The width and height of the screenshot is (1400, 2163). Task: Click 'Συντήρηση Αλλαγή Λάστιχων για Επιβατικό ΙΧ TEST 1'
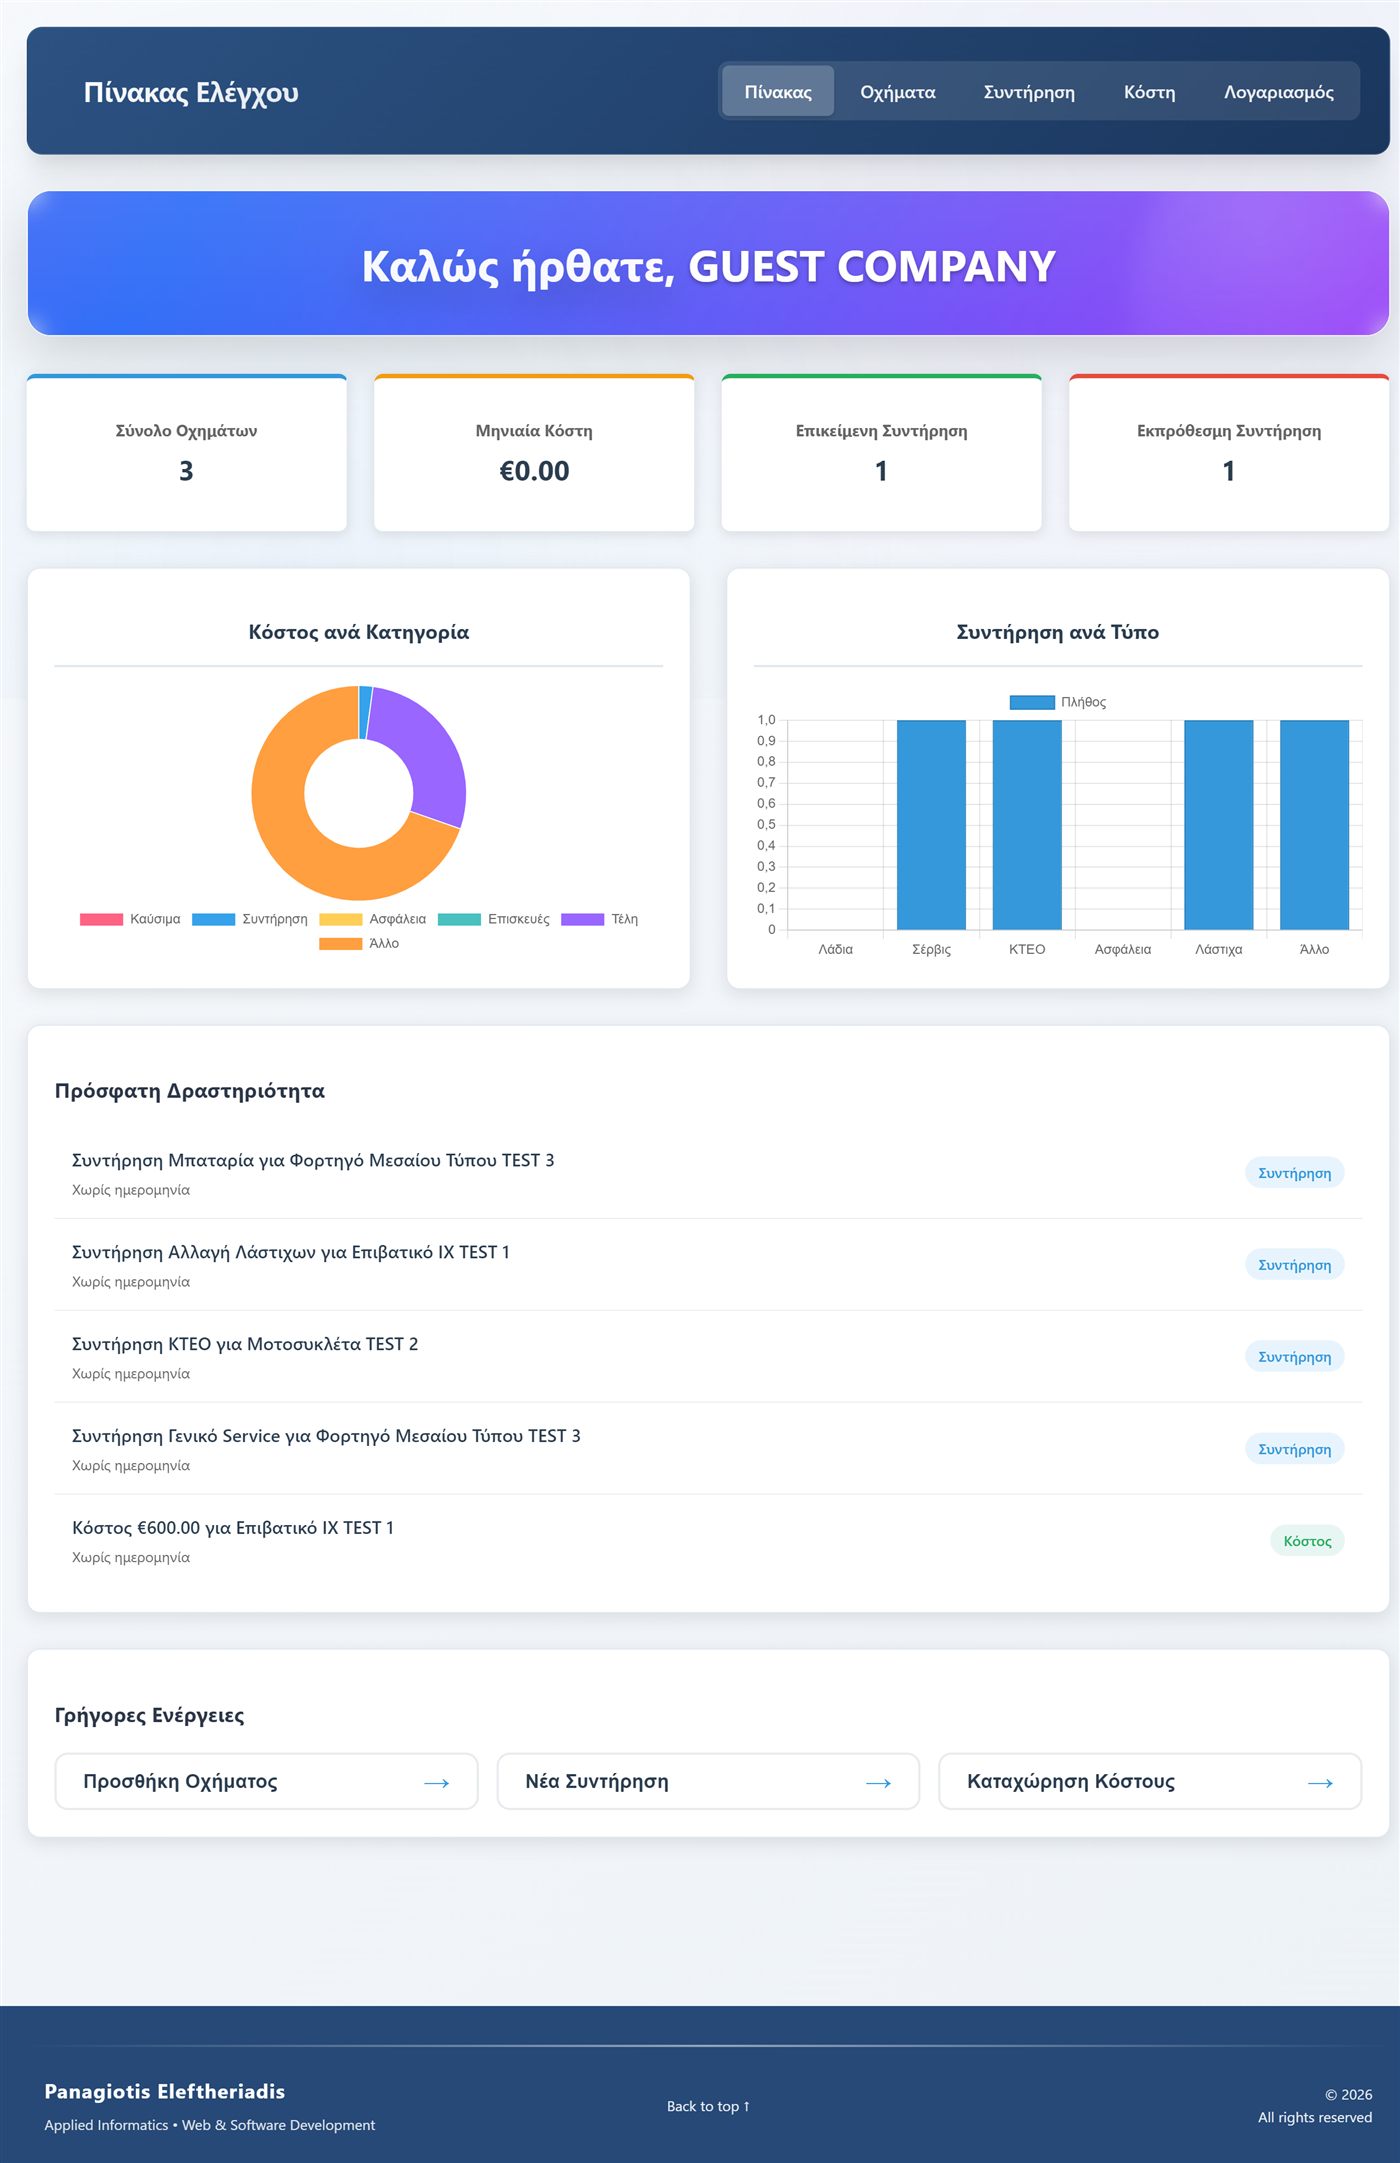(x=291, y=1252)
